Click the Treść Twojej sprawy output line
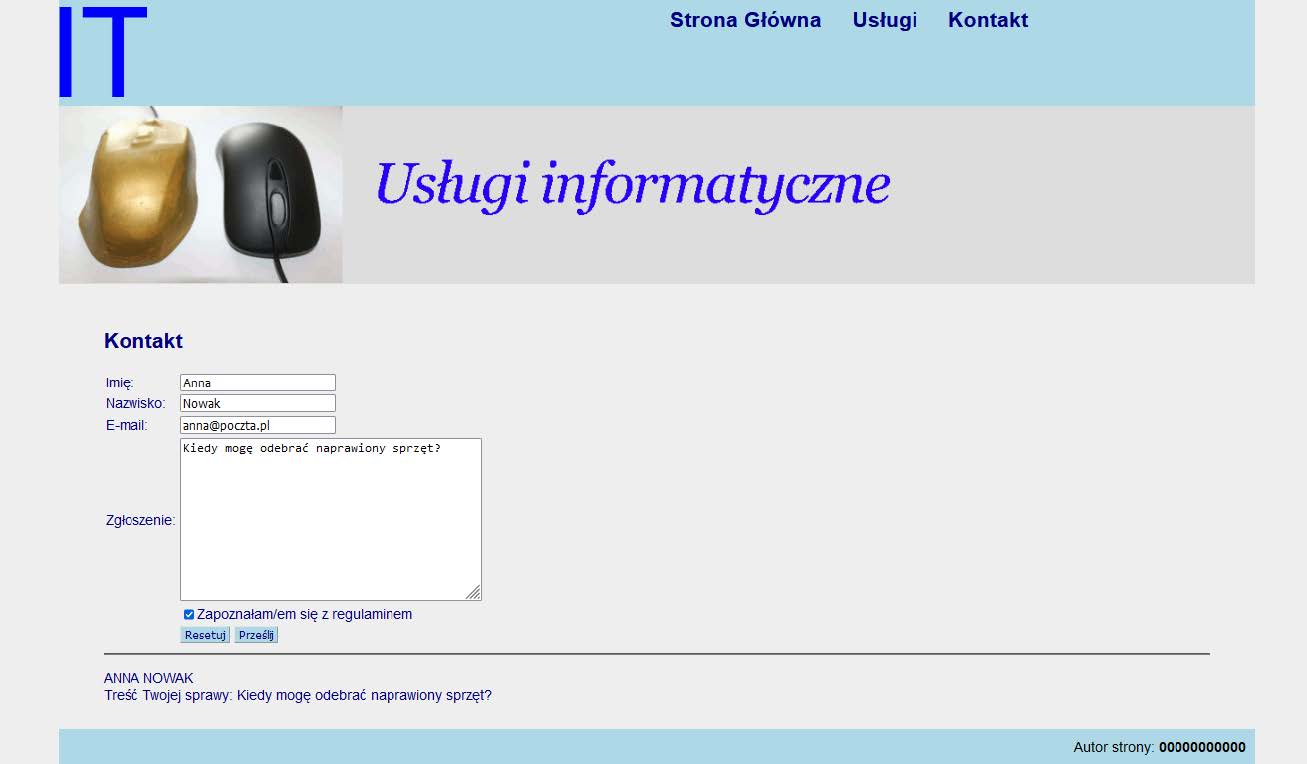The height and width of the screenshot is (764, 1307). click(297, 695)
